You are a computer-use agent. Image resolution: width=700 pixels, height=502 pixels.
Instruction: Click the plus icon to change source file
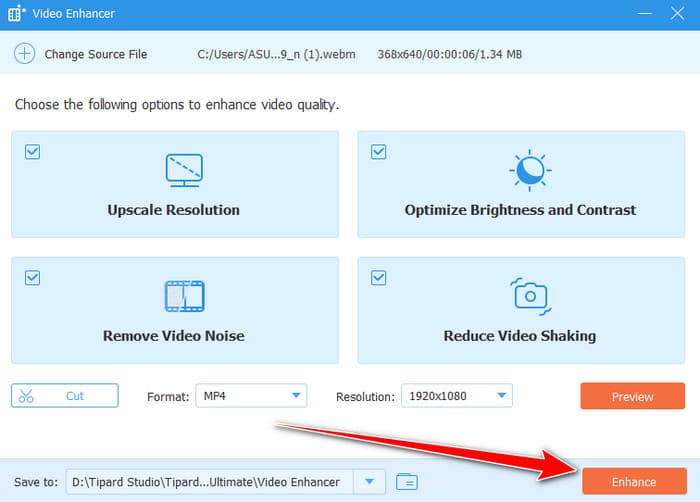(x=24, y=54)
